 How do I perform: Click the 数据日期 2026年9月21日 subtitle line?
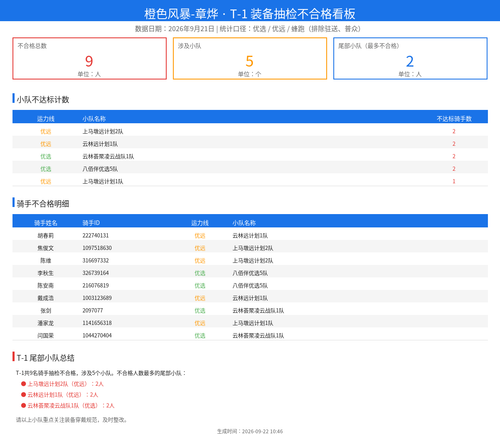(248, 29)
